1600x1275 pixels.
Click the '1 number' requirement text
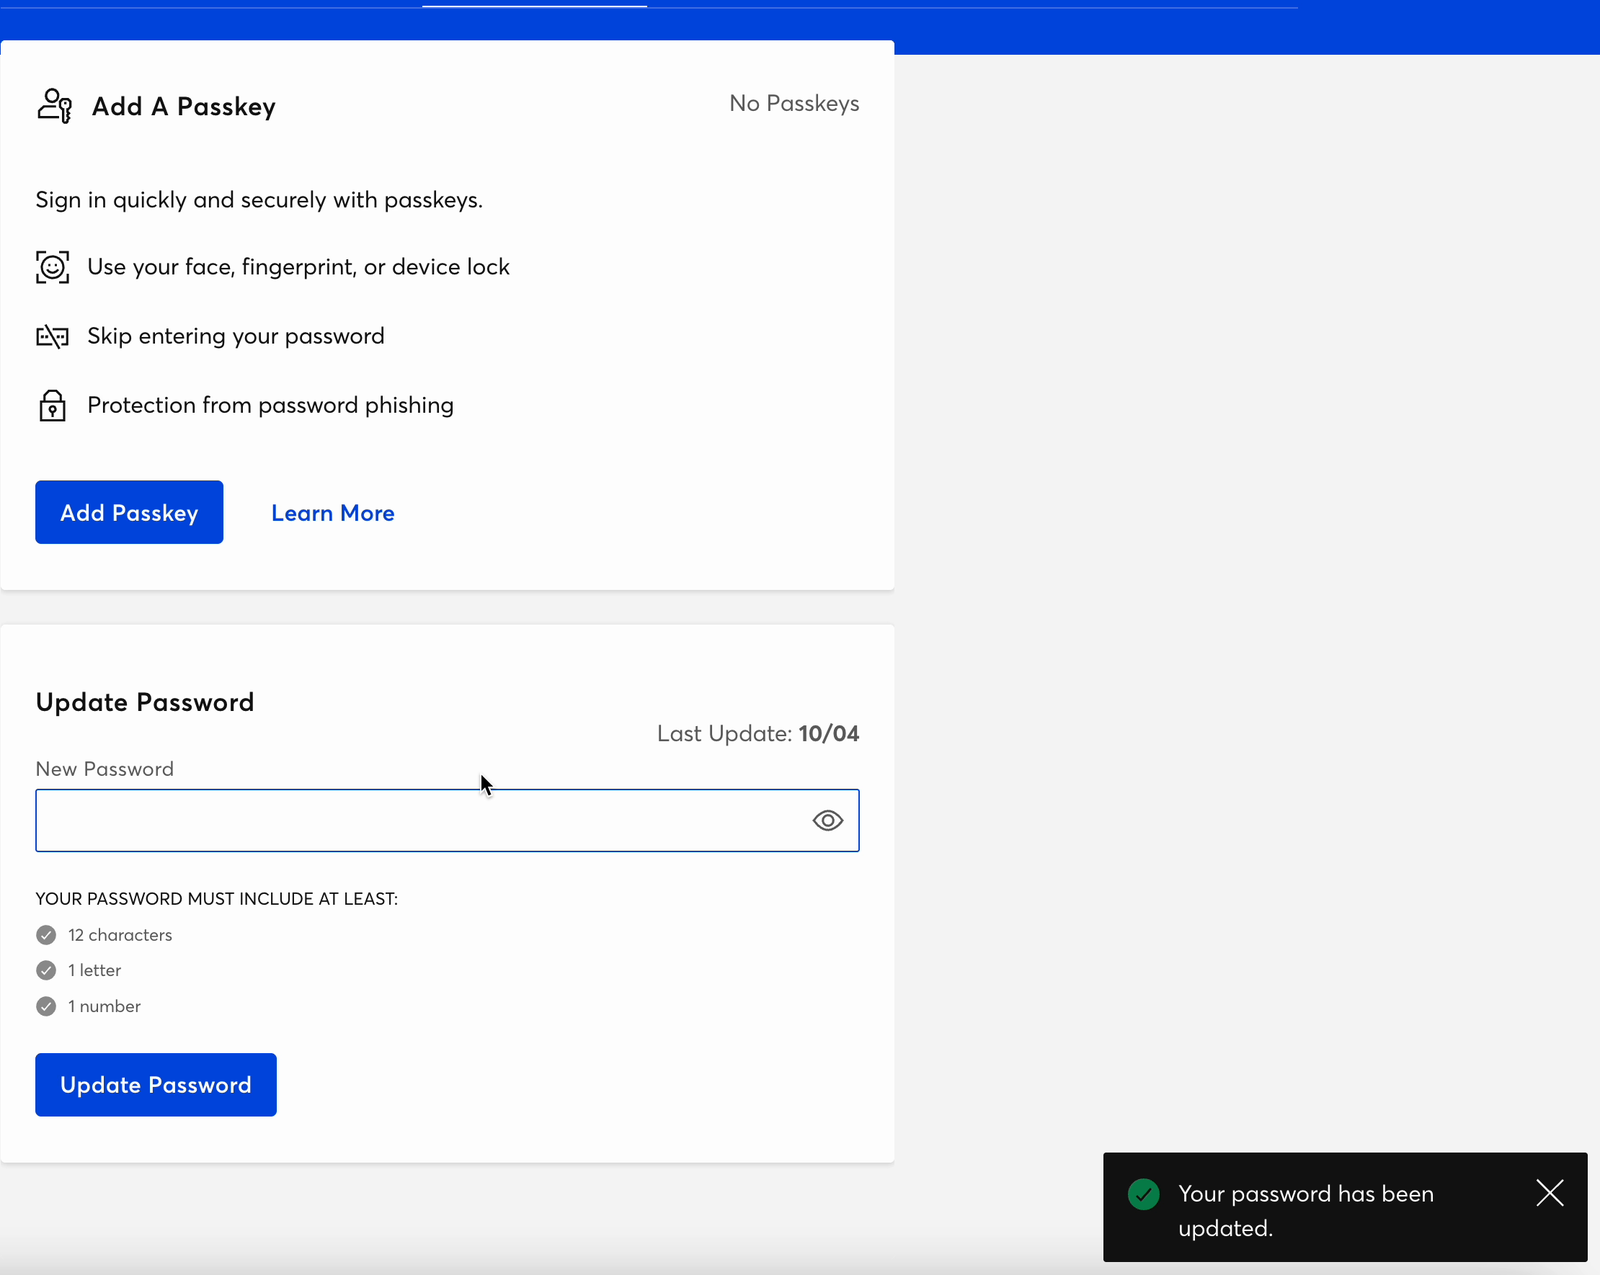pos(104,1006)
